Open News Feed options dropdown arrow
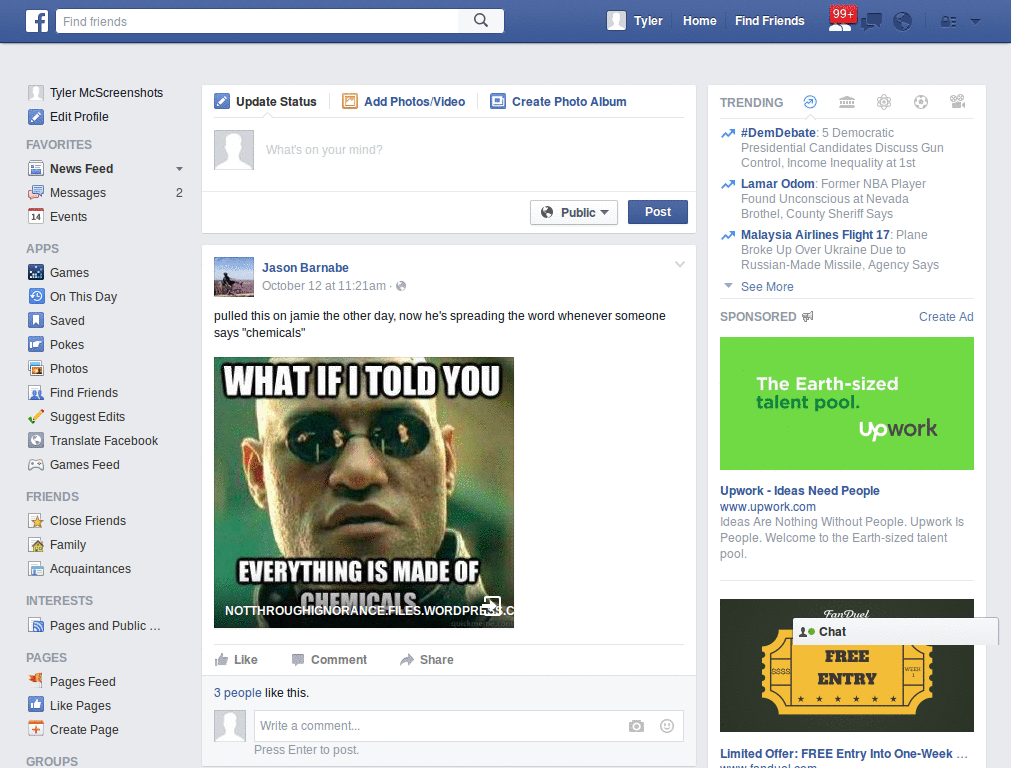The width and height of the screenshot is (1024, 768). [179, 169]
